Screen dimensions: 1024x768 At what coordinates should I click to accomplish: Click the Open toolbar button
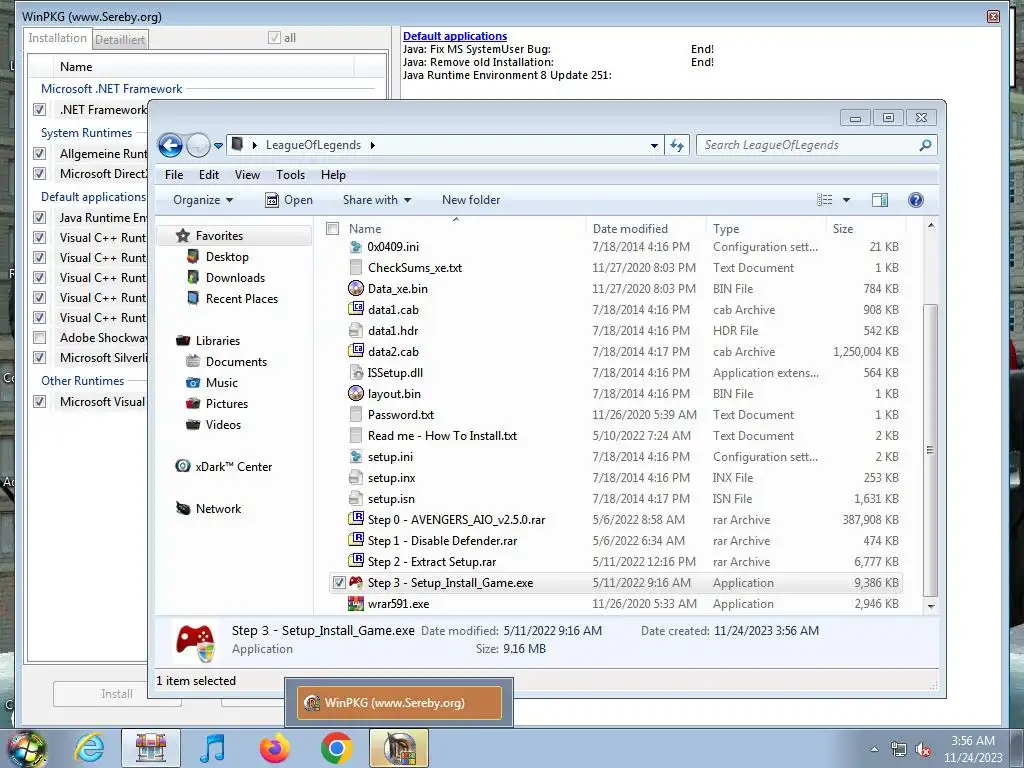pyautogui.click(x=289, y=200)
